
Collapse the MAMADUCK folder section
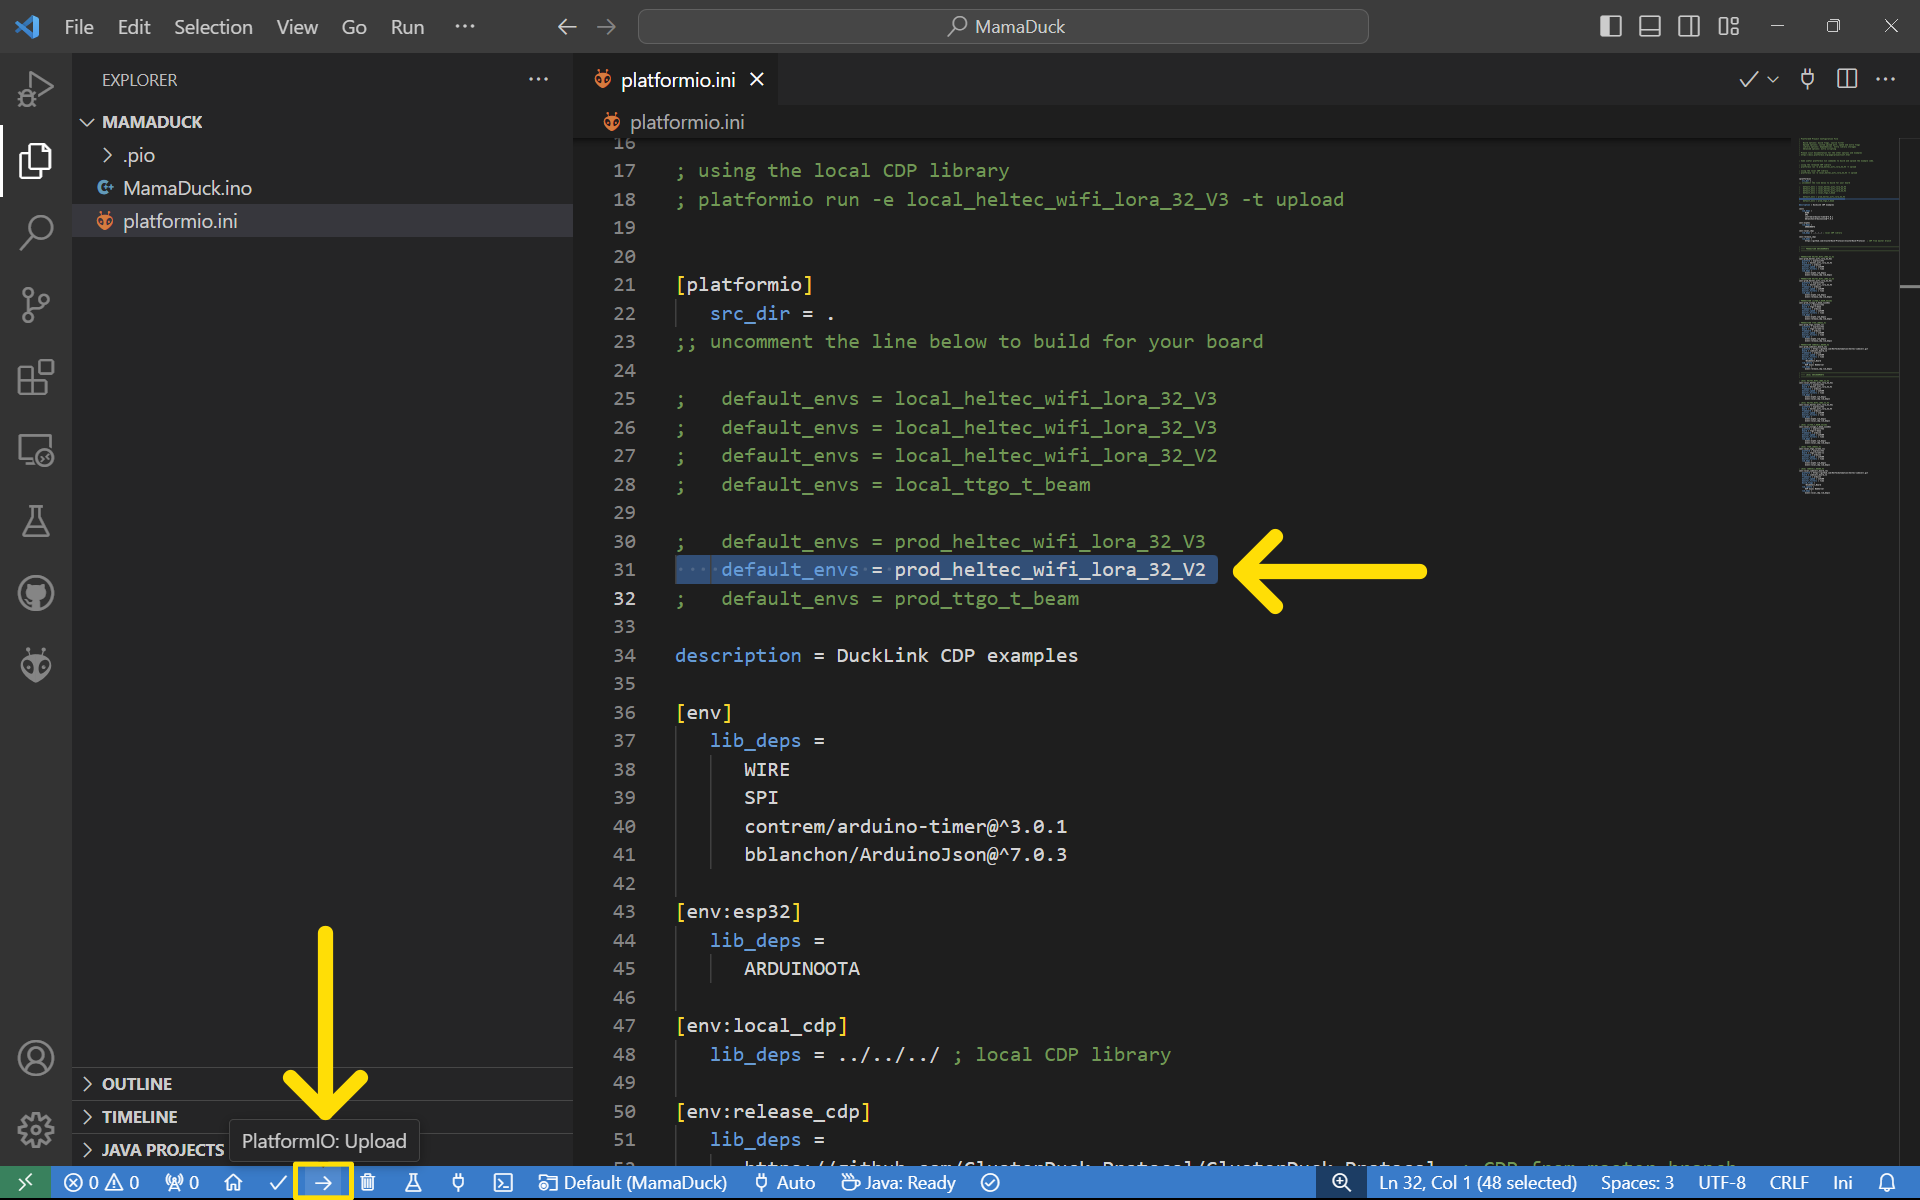(322, 122)
